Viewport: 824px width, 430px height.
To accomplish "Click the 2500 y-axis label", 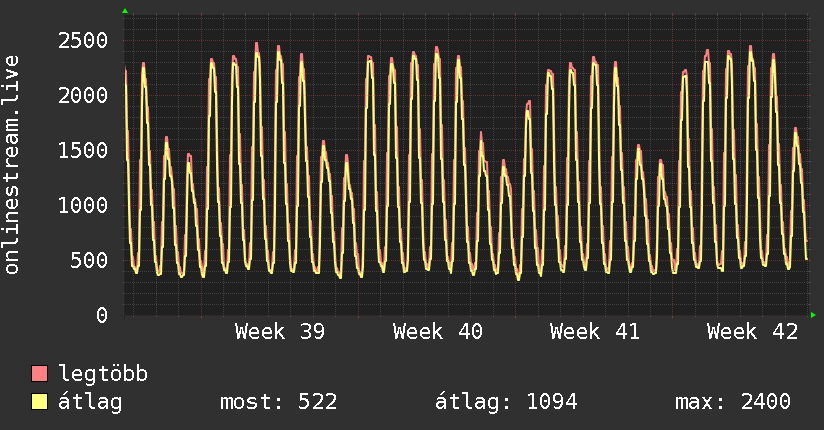I will 83,41.
